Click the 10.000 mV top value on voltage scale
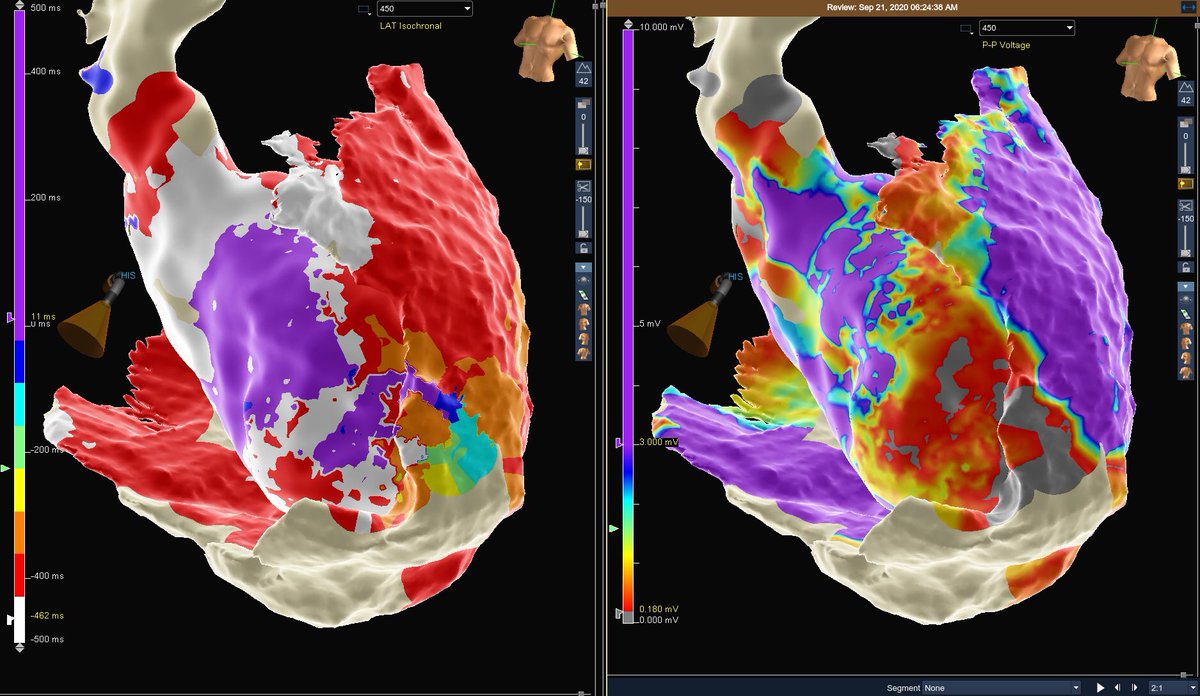The image size is (1200, 696). point(663,27)
